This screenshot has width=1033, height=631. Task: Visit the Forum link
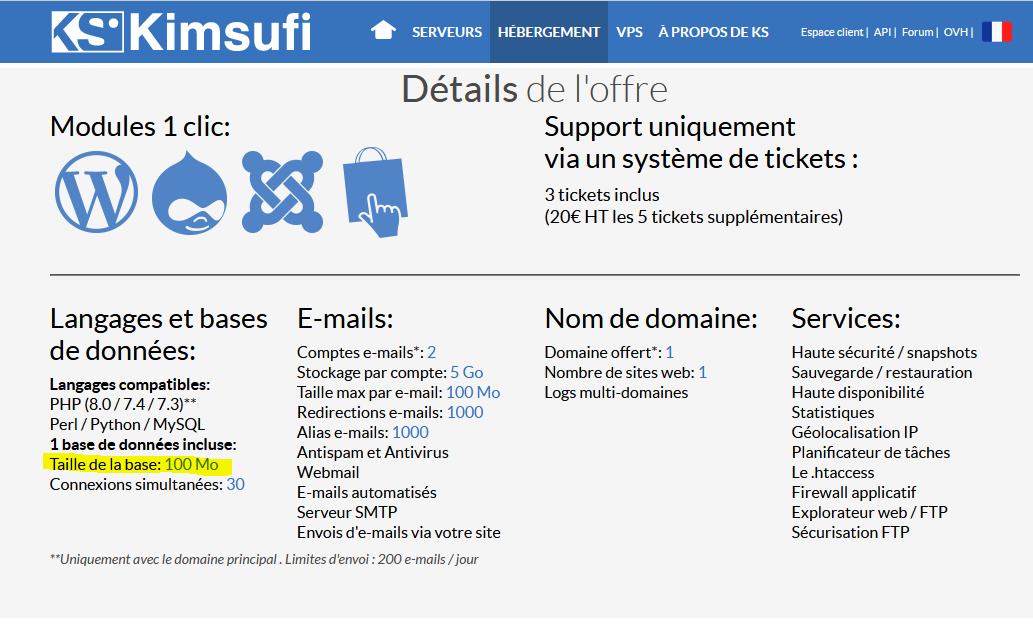pos(916,32)
